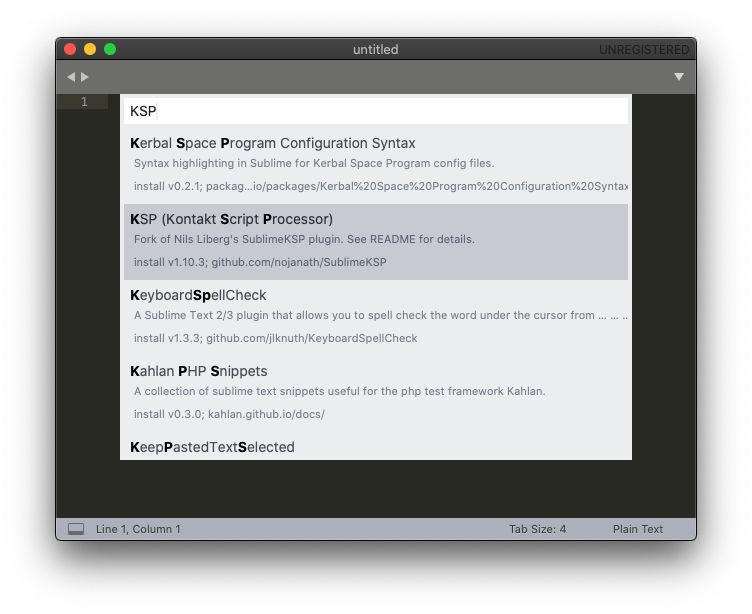Click the kahlan.github.io/docs install line

(229, 414)
